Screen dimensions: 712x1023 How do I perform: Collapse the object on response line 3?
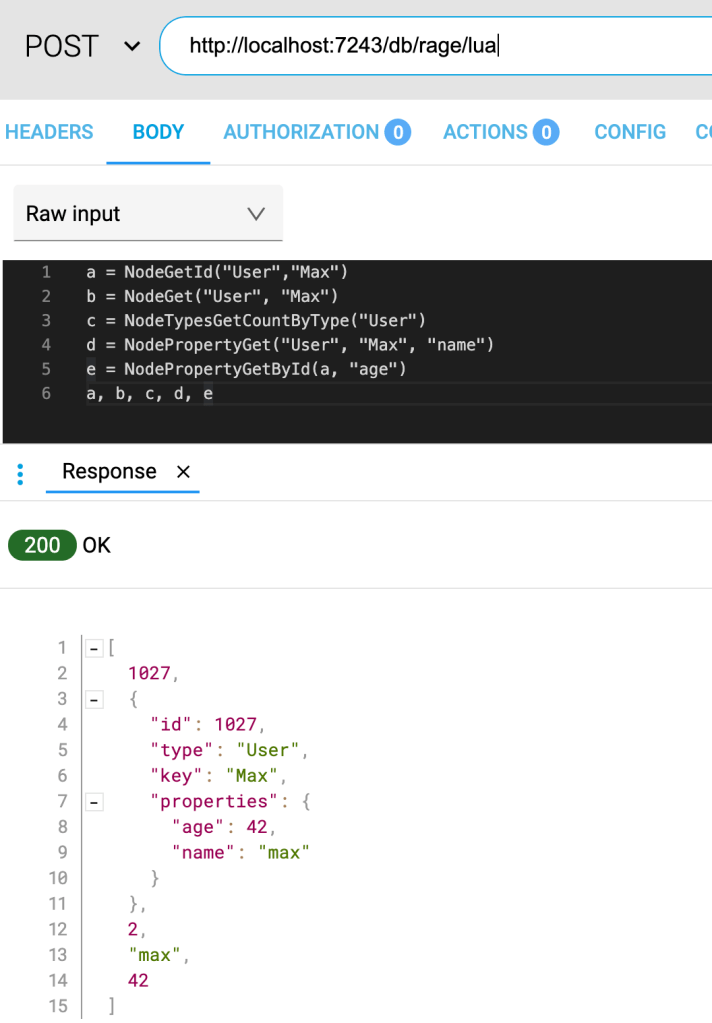[x=95, y=700]
